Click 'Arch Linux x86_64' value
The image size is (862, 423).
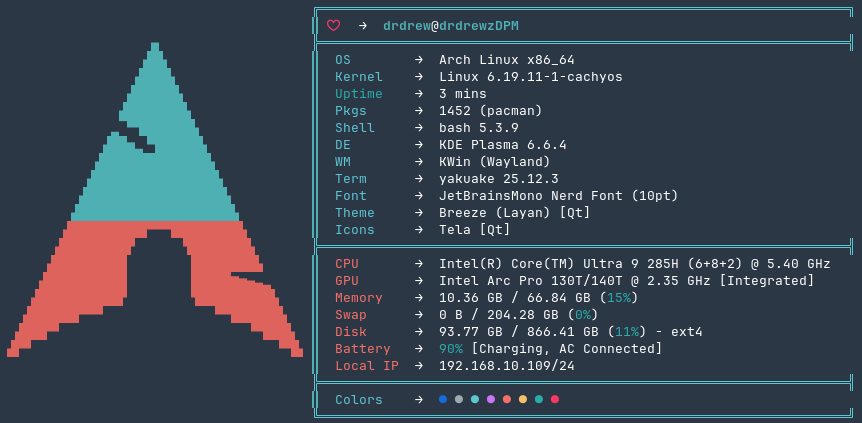[507, 59]
